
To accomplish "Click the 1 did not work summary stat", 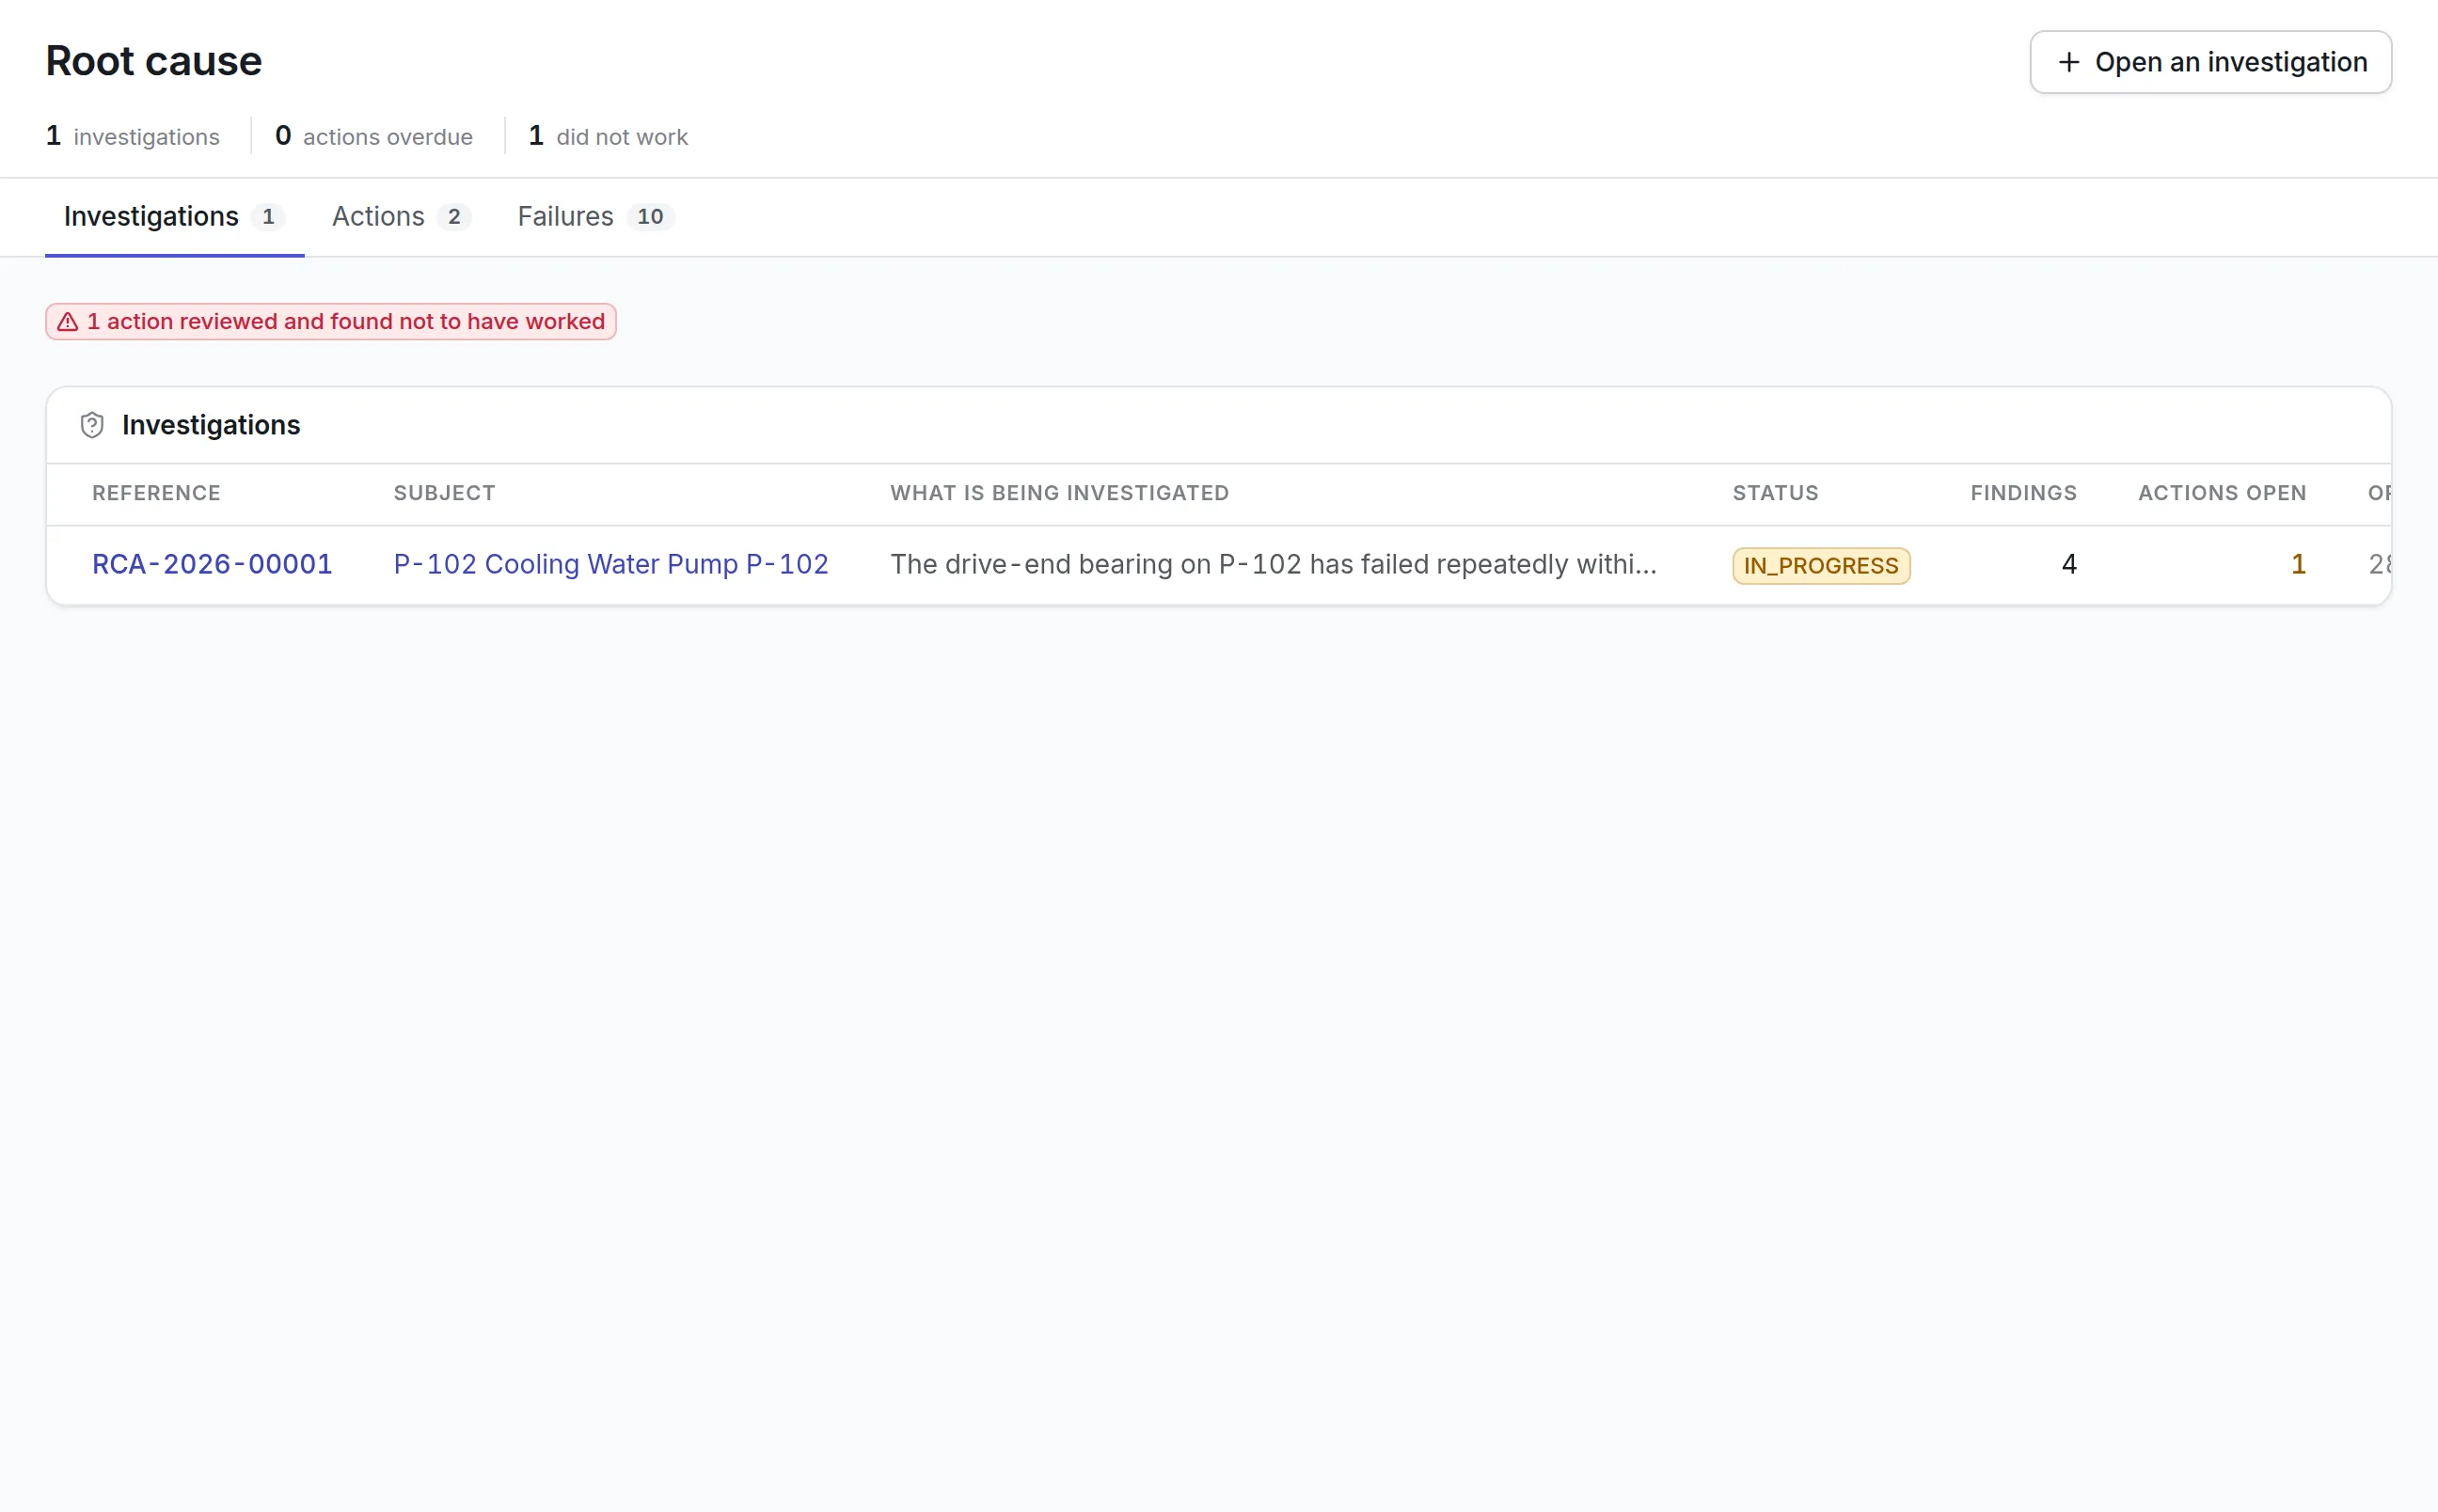I will (x=608, y=136).
